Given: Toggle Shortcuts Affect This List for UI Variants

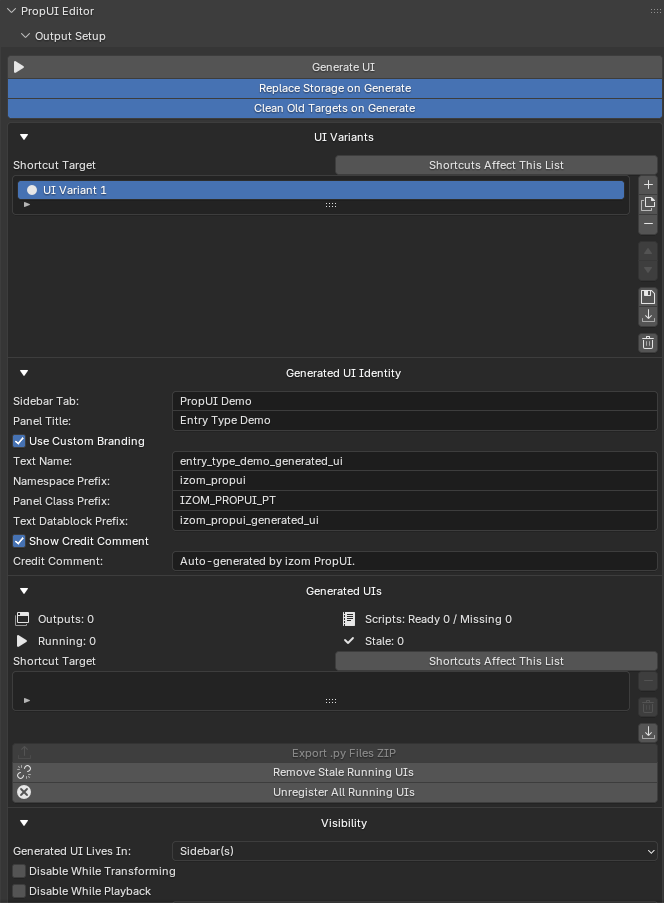Looking at the screenshot, I should [x=496, y=165].
